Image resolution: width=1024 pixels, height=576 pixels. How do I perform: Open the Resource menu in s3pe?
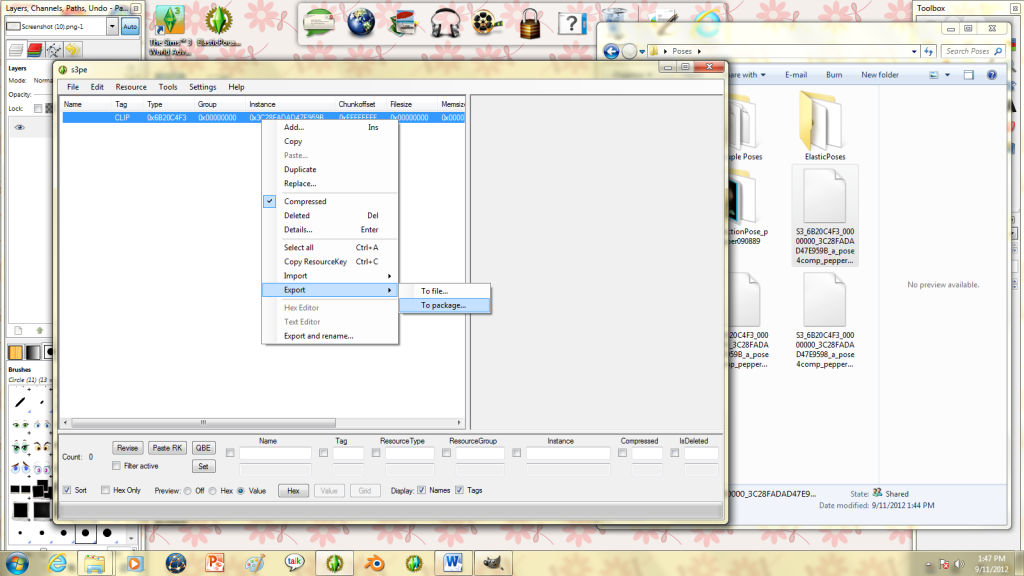(131, 87)
